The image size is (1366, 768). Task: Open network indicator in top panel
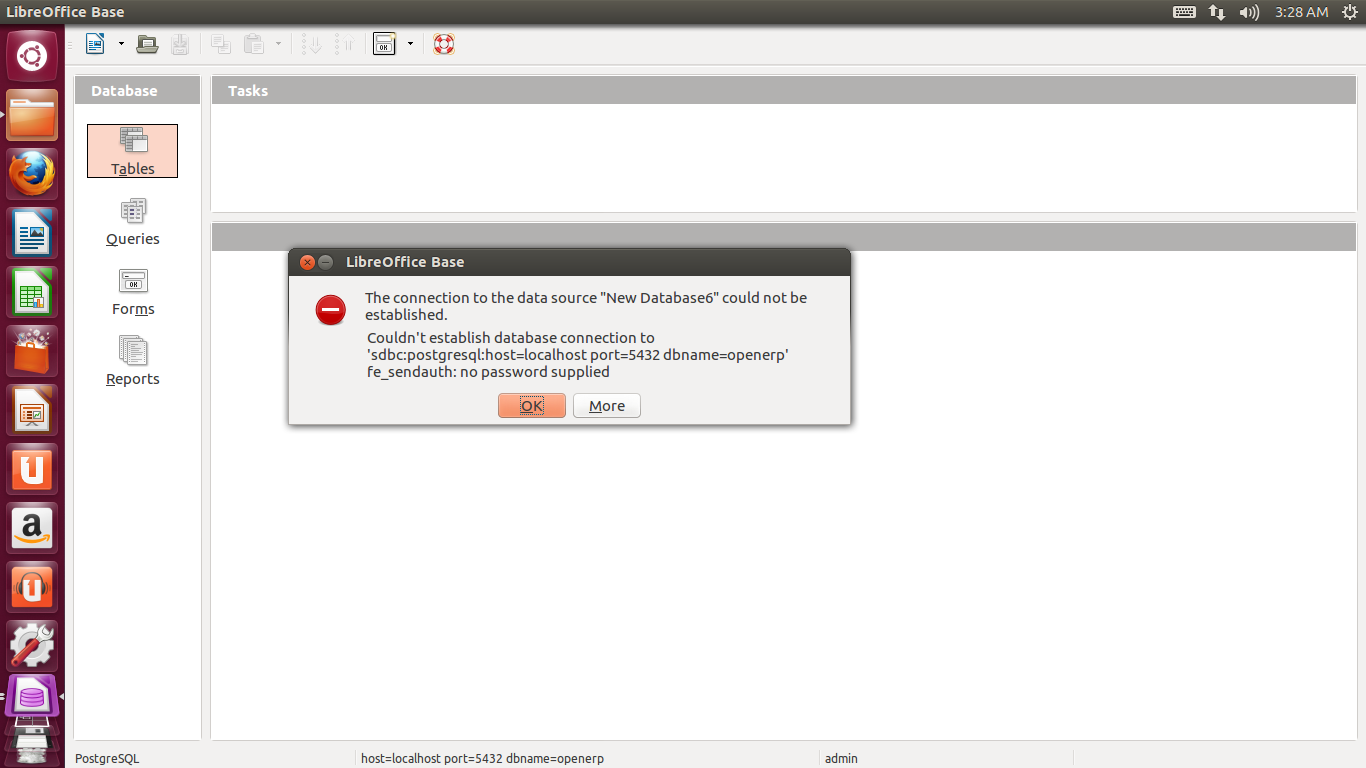point(1217,12)
